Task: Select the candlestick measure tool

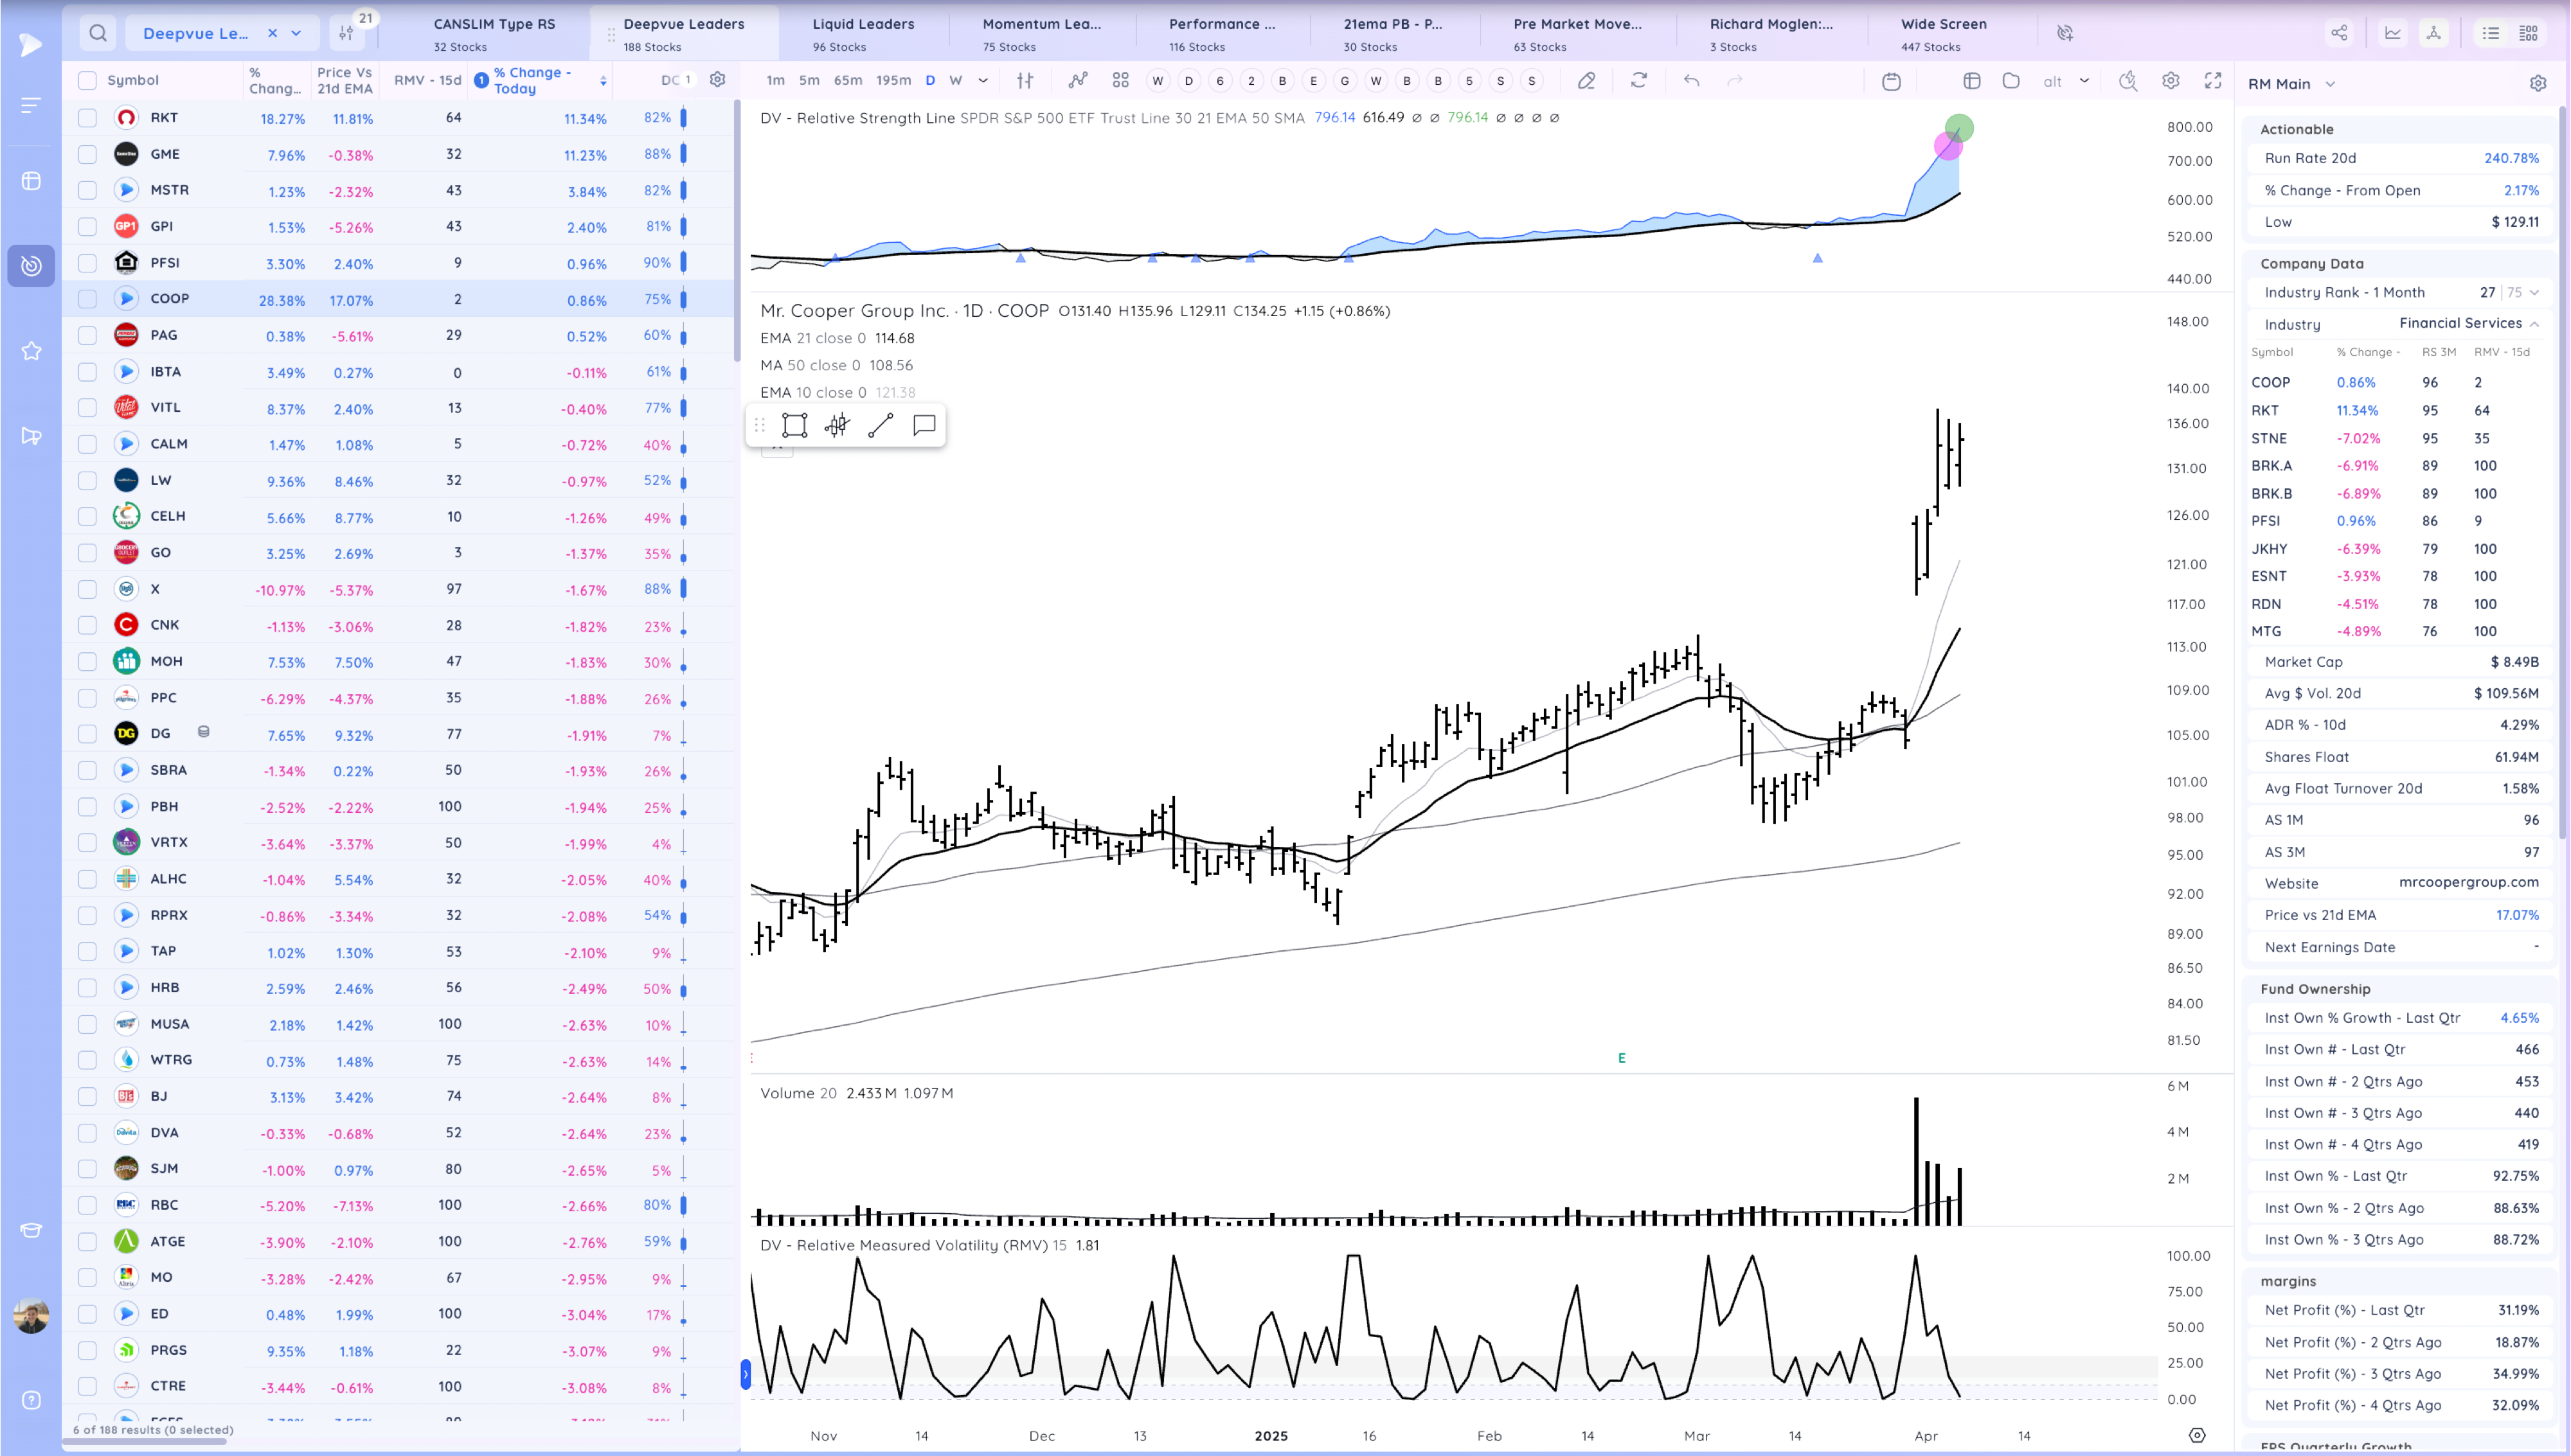Action: pyautogui.click(x=837, y=425)
